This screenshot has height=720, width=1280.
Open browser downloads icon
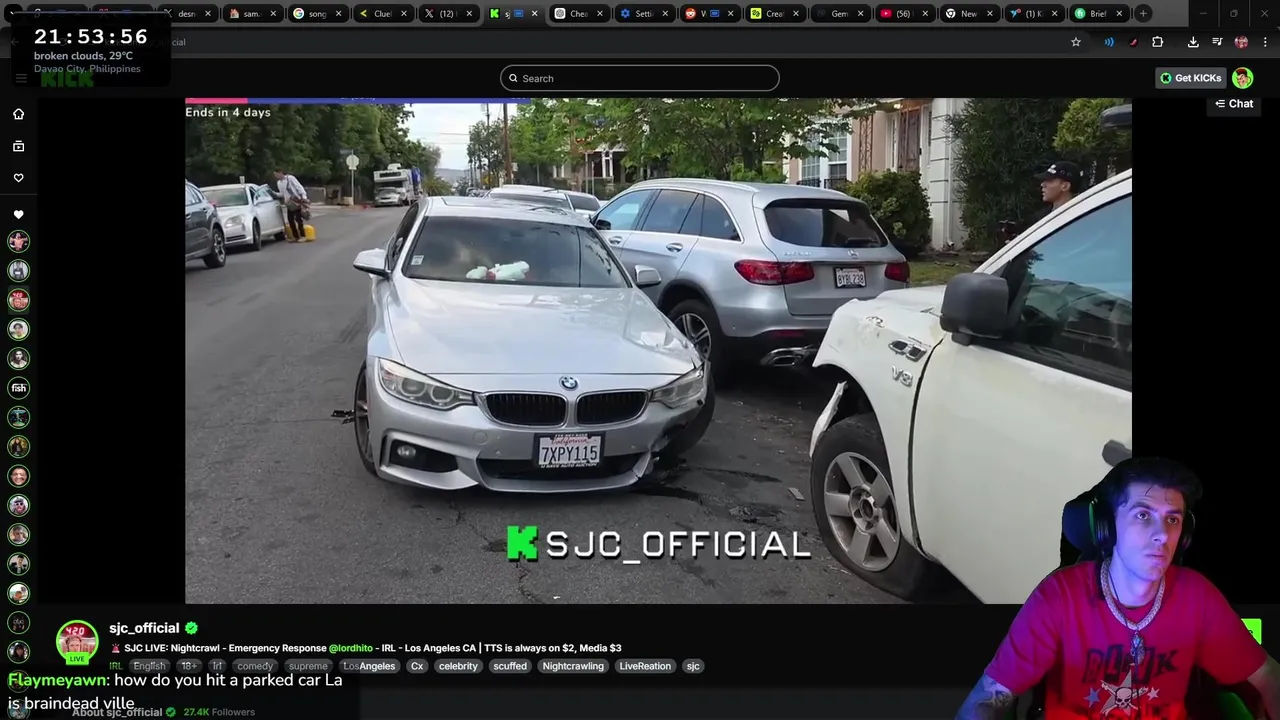[x=1193, y=42]
